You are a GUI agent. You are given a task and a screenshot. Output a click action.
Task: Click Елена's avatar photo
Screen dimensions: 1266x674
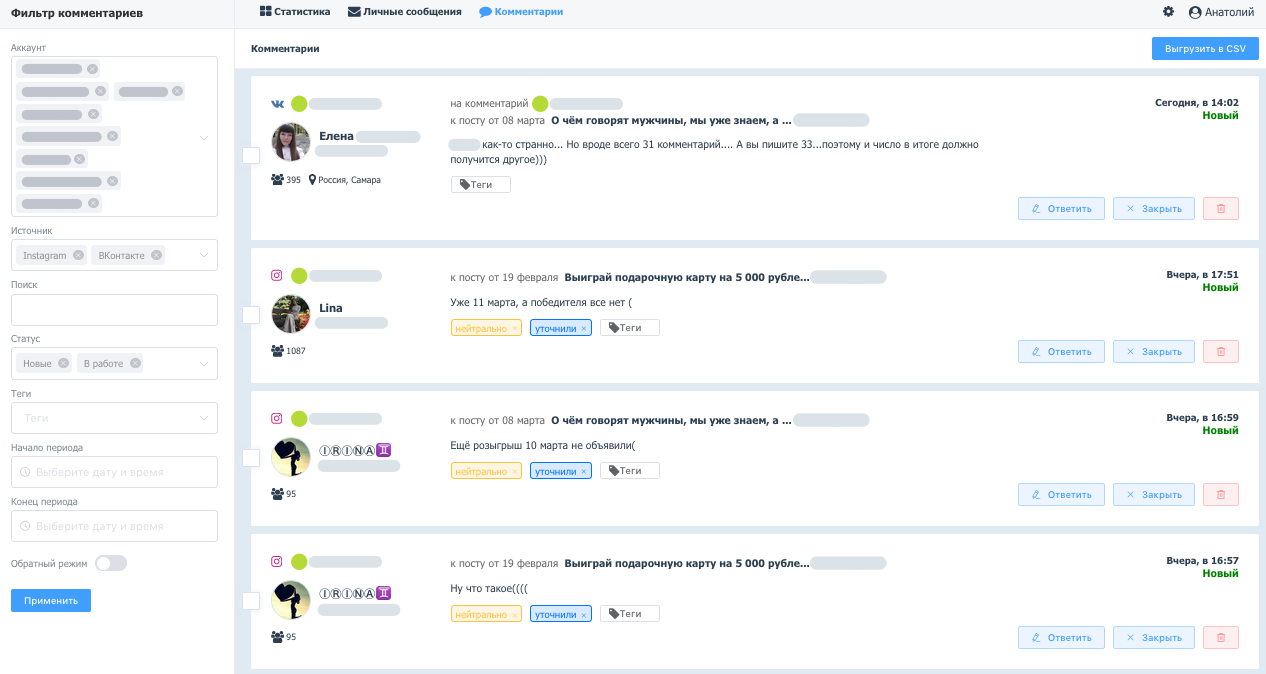[291, 142]
